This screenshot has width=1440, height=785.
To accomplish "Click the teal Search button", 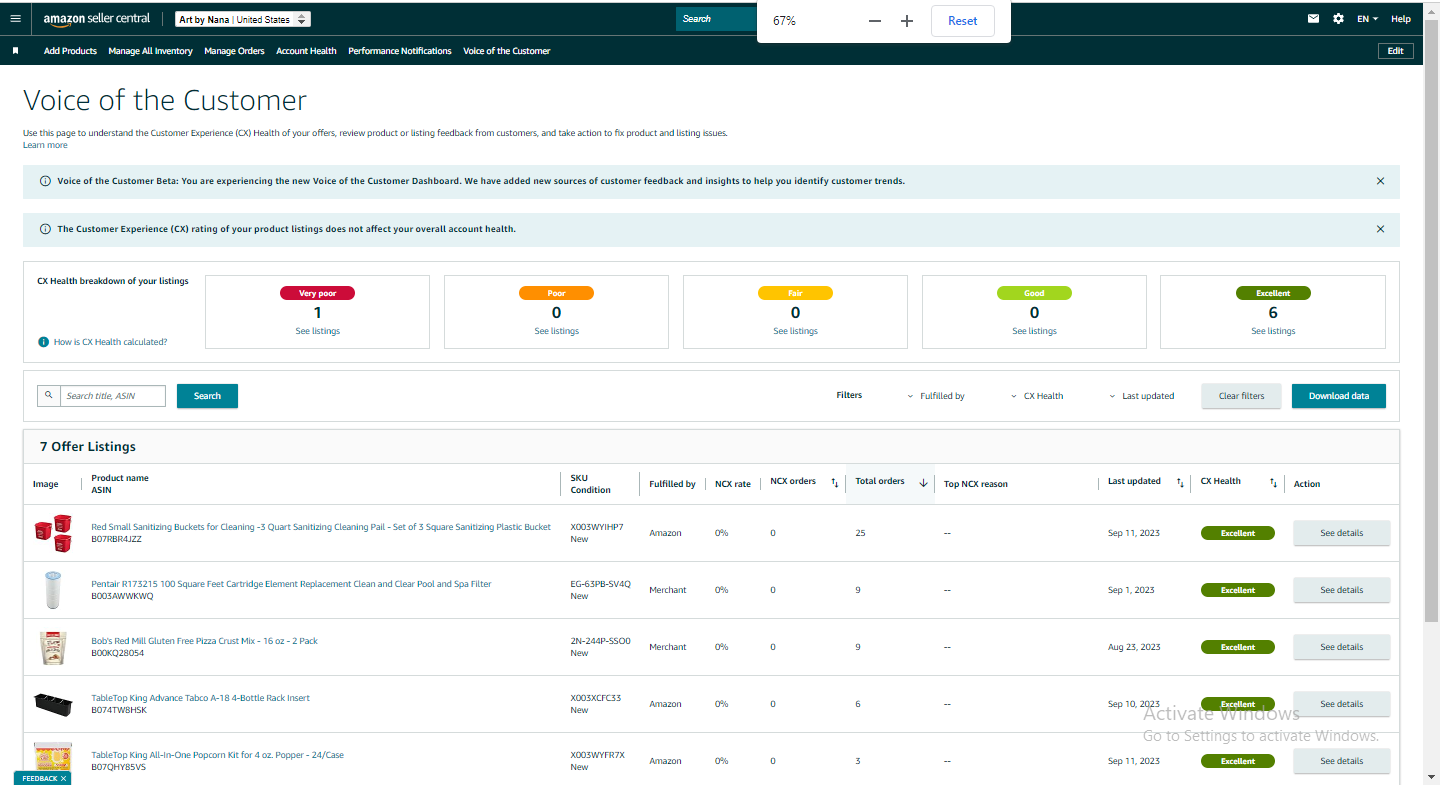I will click(x=207, y=396).
